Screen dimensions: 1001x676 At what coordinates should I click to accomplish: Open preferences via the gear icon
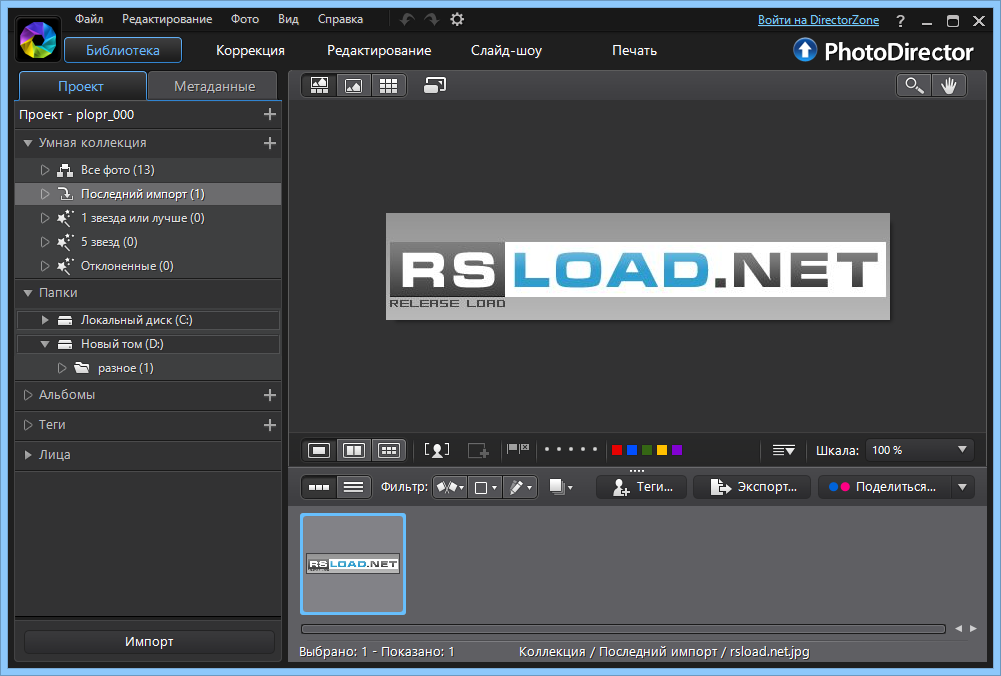457,19
